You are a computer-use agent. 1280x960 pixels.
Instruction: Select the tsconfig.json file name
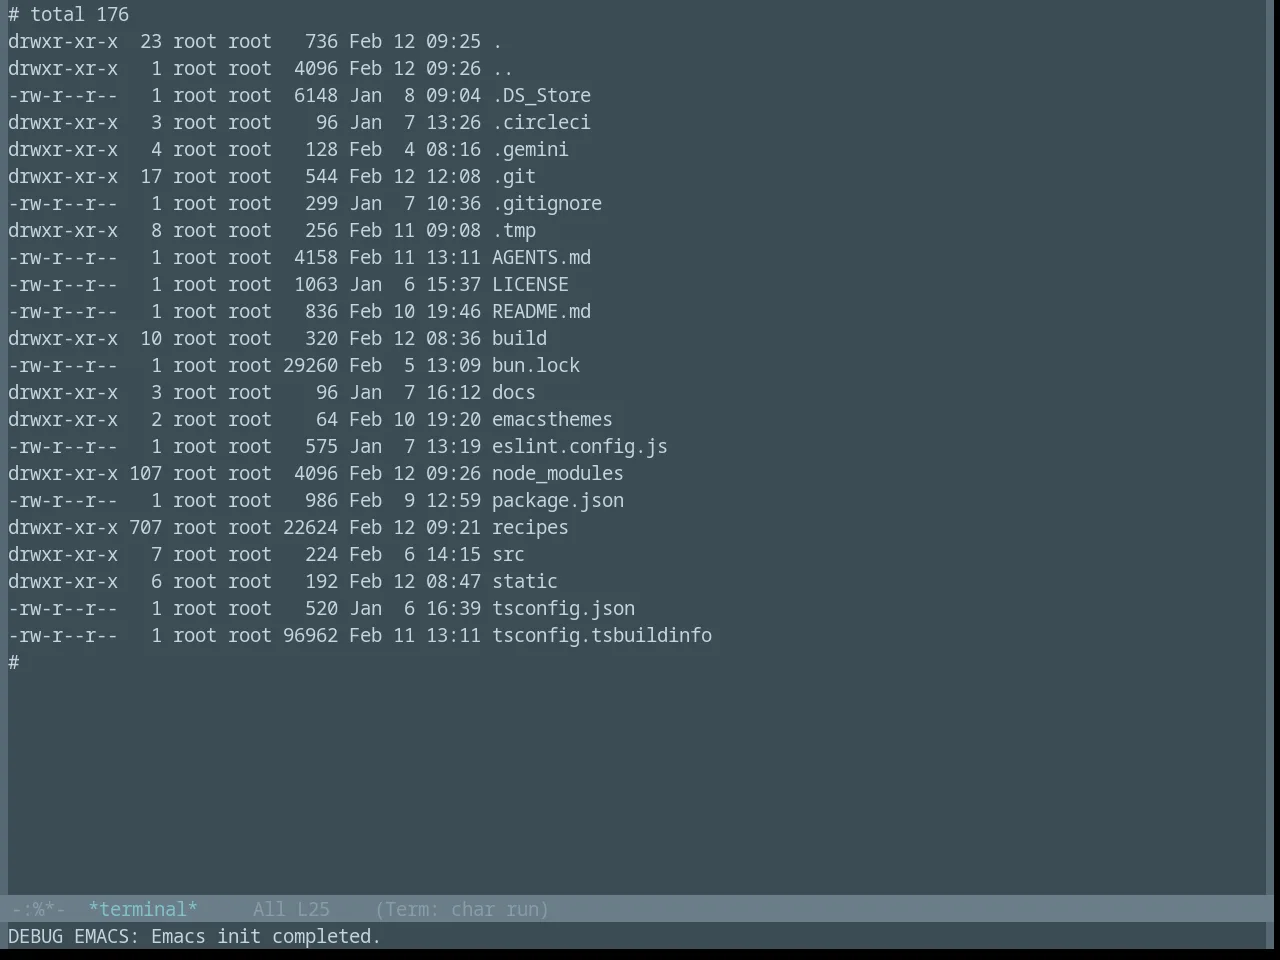click(563, 609)
